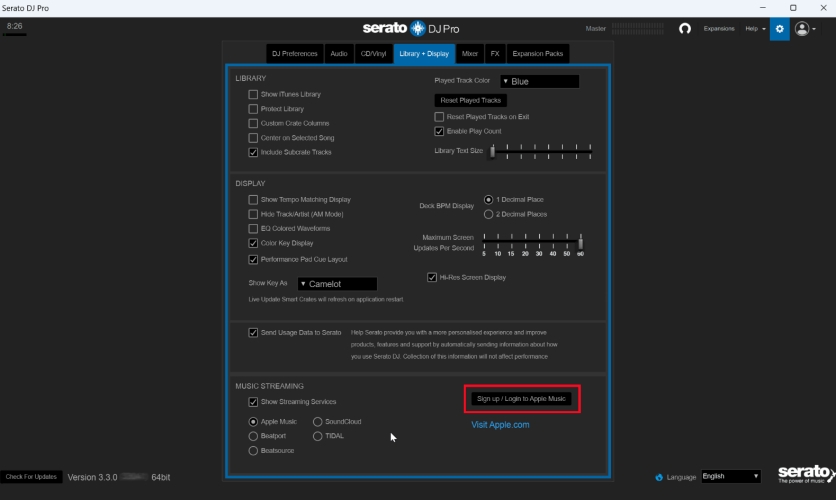Open Expansions in the top bar
Viewport: 836px width, 500px height.
(x=719, y=29)
